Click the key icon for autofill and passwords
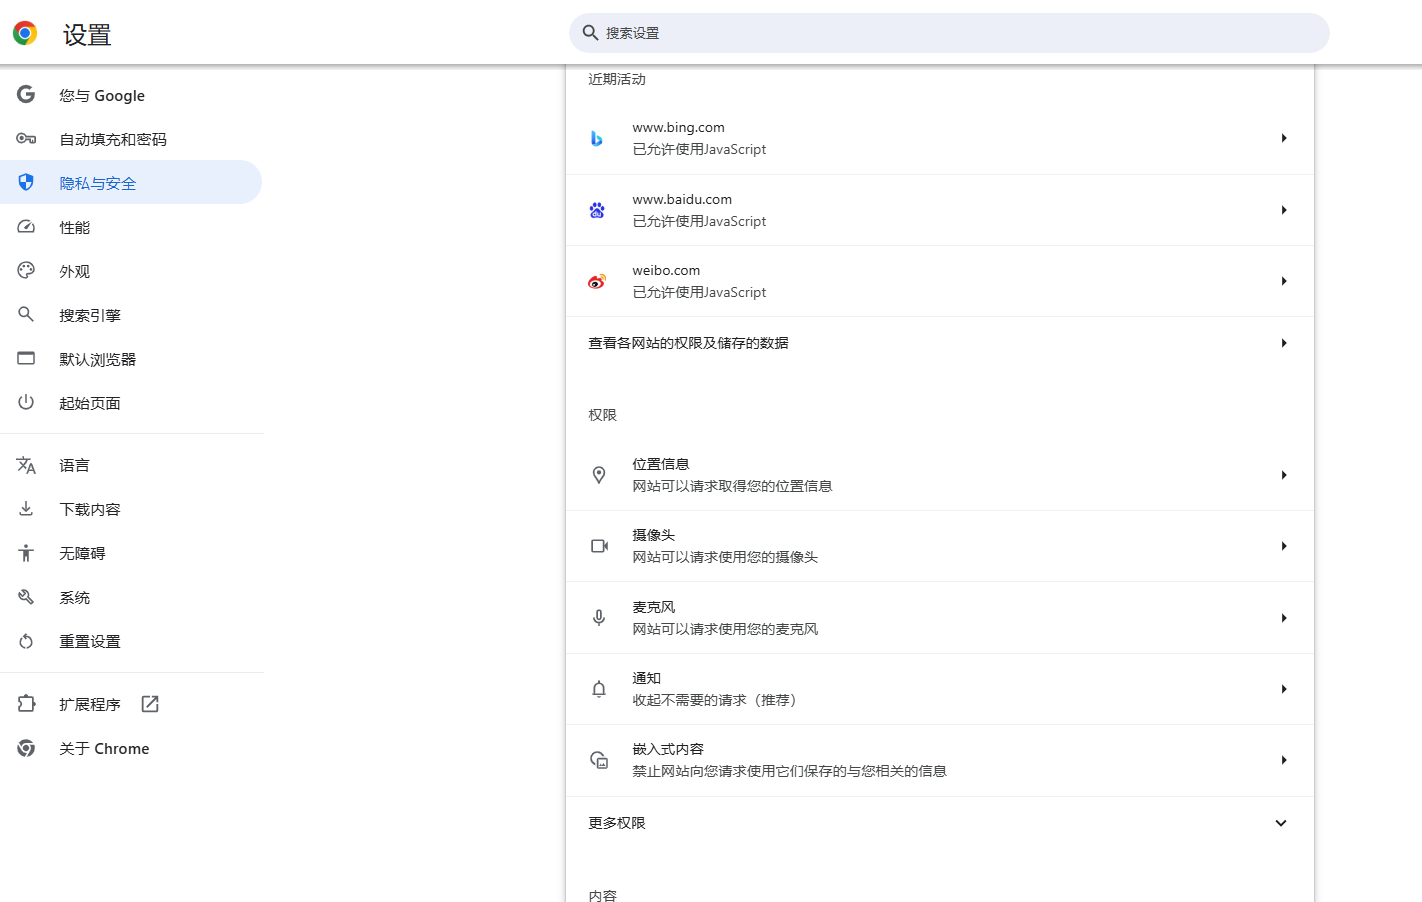This screenshot has width=1422, height=902. pos(26,138)
